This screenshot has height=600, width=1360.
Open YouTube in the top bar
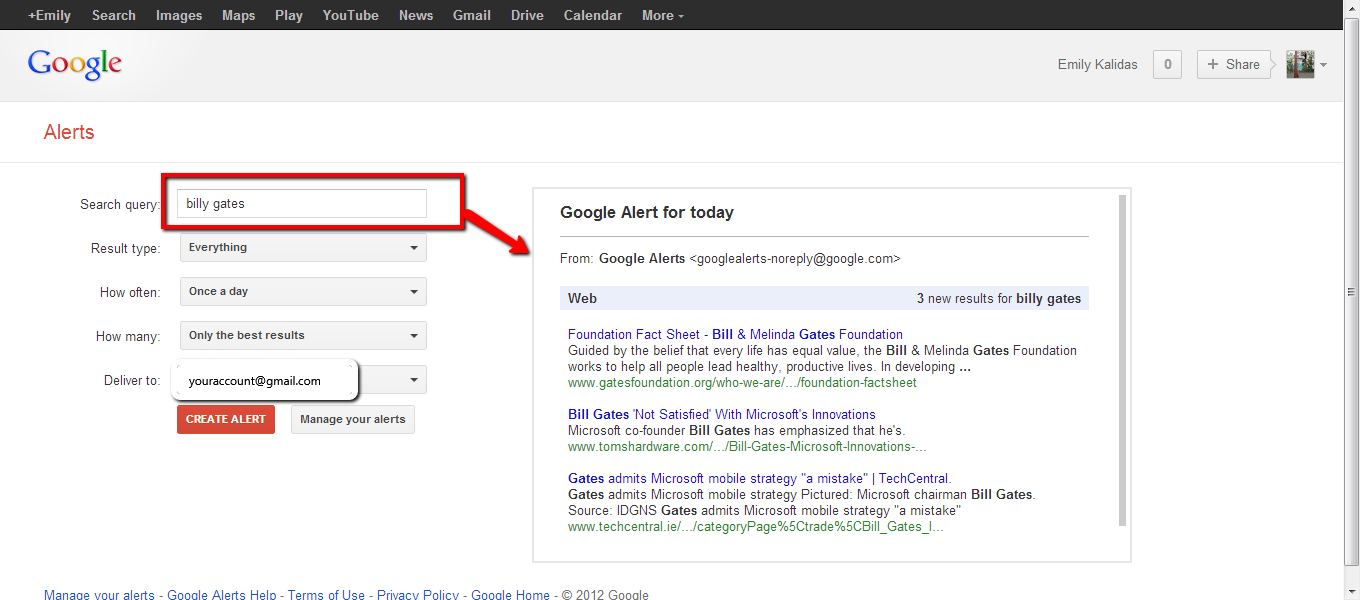point(350,15)
